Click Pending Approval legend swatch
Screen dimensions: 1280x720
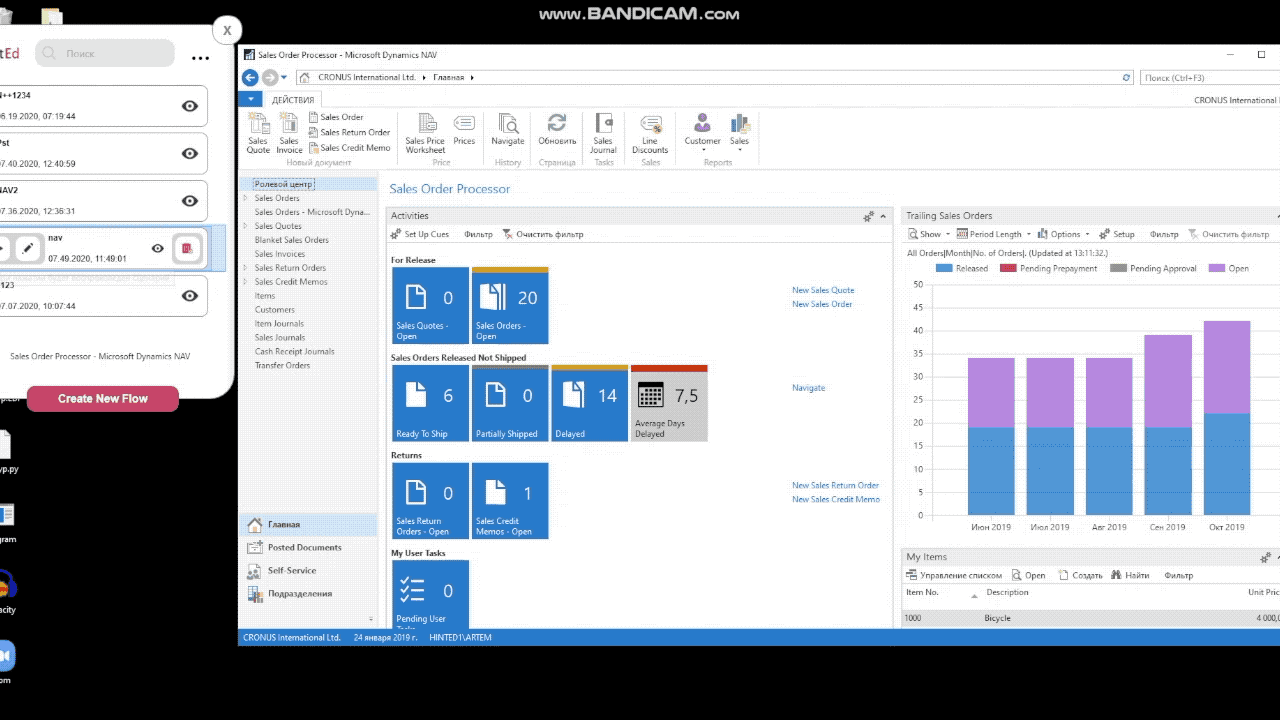[1118, 268]
